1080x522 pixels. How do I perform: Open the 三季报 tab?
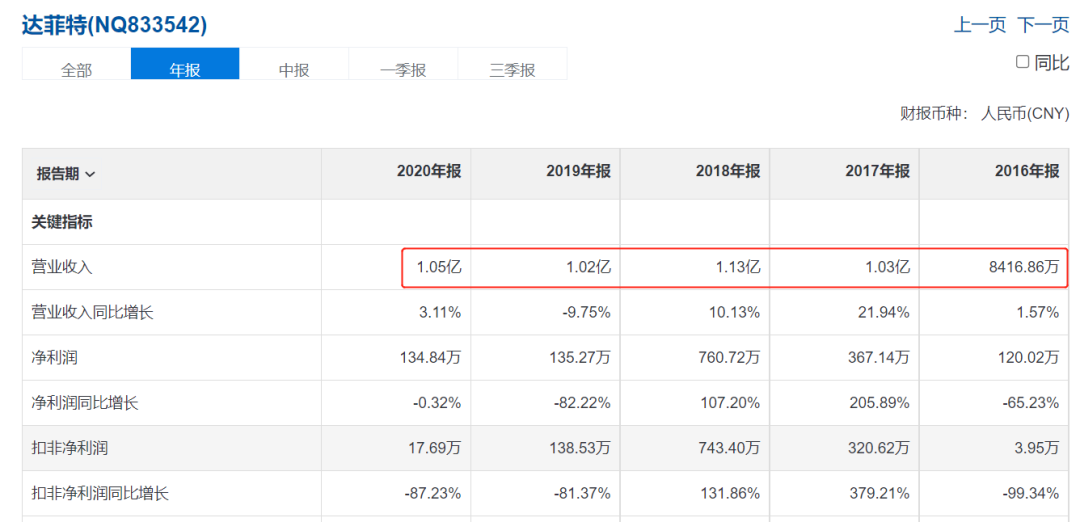[x=512, y=70]
